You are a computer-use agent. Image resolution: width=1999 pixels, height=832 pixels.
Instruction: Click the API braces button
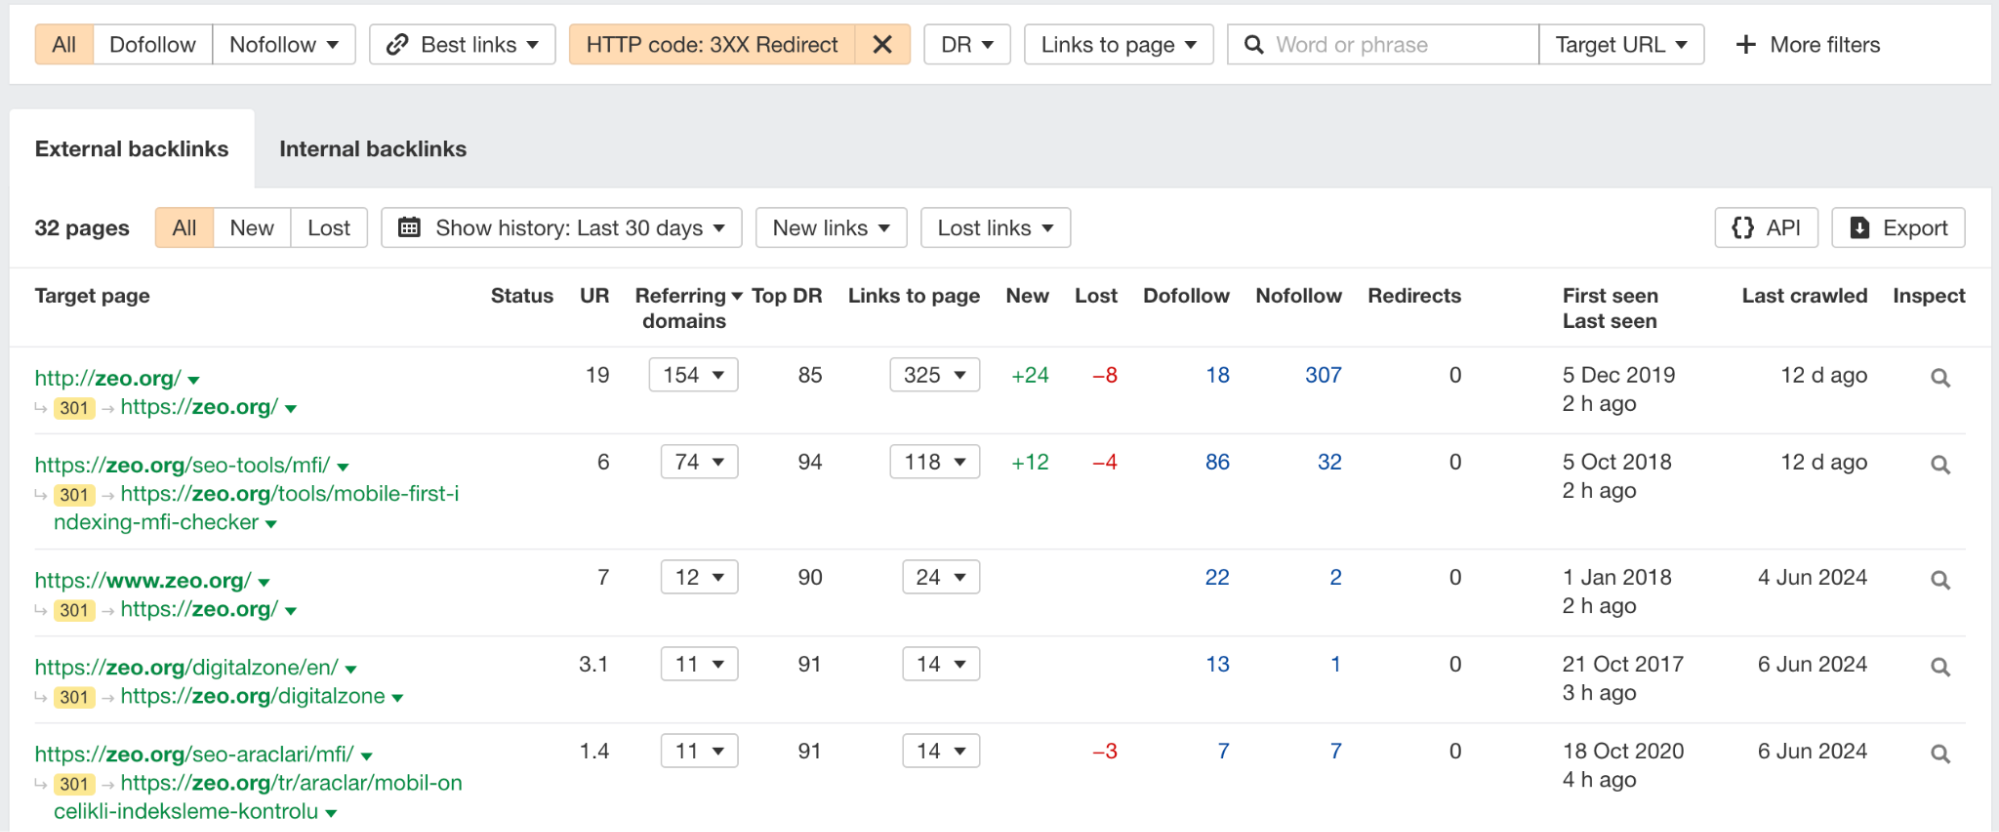[1766, 228]
